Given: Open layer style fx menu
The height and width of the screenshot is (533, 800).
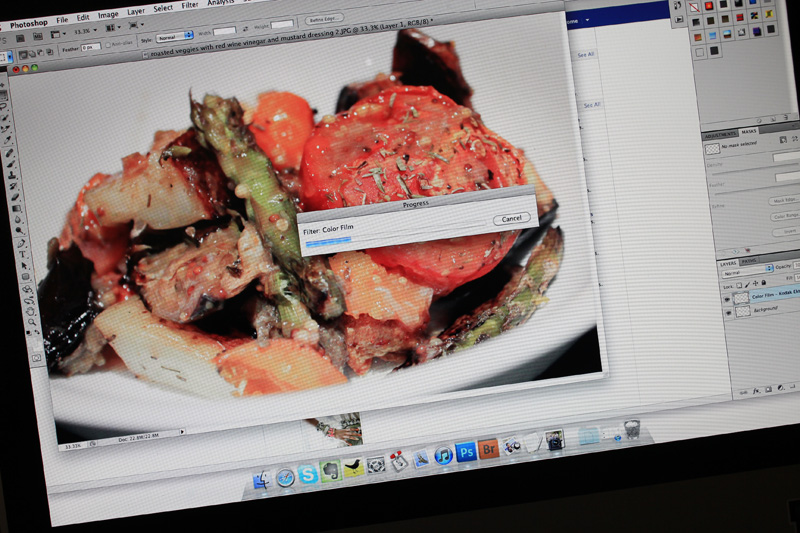Looking at the screenshot, I should click(x=756, y=391).
